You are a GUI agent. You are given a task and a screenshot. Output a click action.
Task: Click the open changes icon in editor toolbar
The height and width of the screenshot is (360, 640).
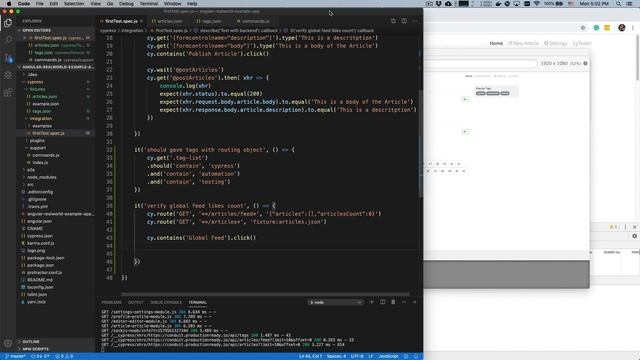393,21
